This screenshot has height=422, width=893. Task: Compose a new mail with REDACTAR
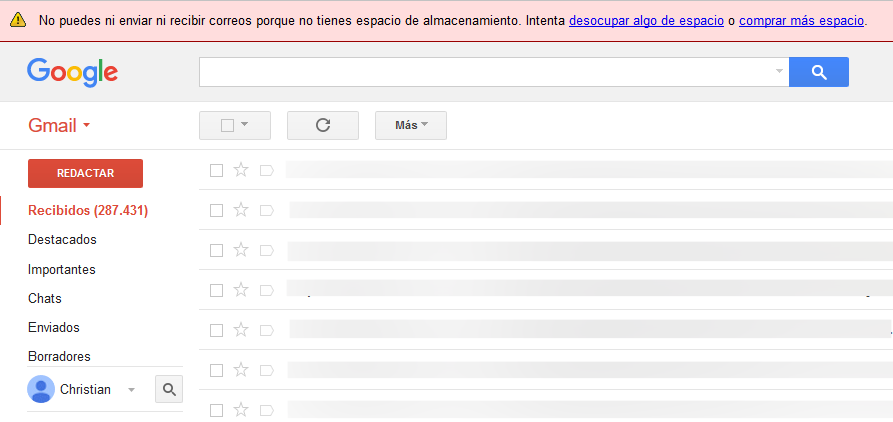(x=85, y=173)
